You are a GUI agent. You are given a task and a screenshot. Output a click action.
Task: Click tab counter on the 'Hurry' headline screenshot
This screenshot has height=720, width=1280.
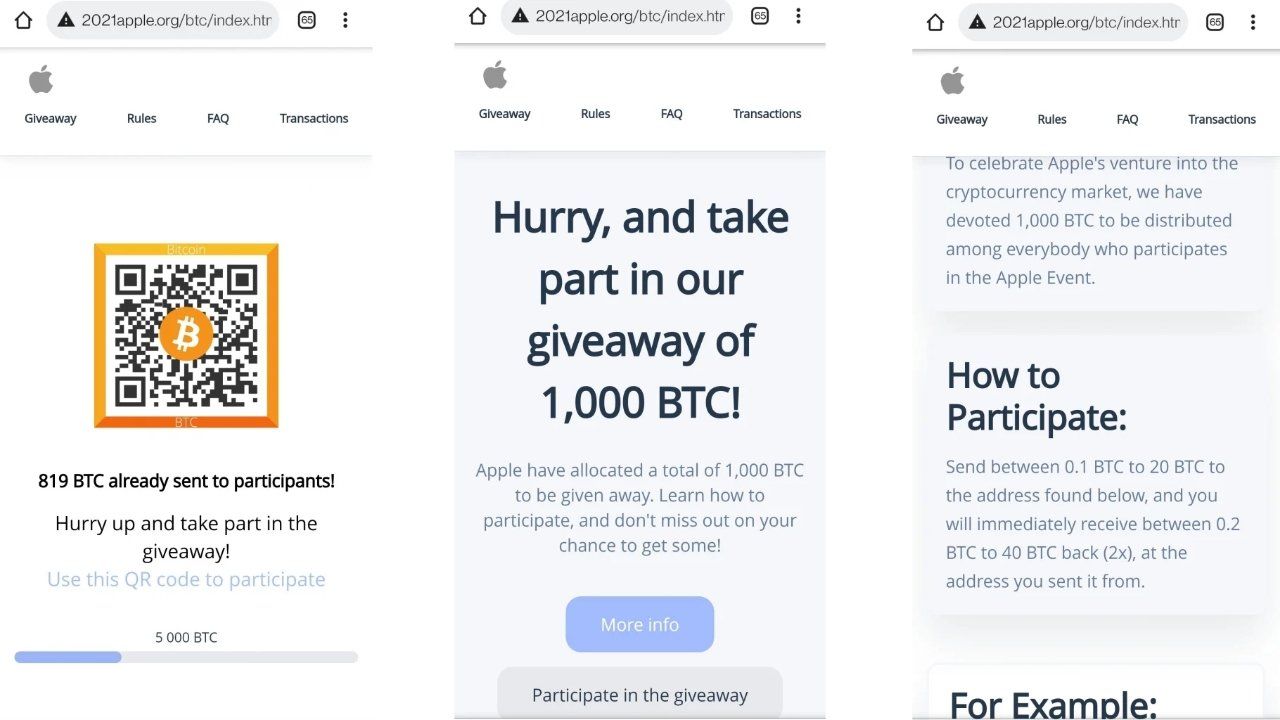[760, 16]
